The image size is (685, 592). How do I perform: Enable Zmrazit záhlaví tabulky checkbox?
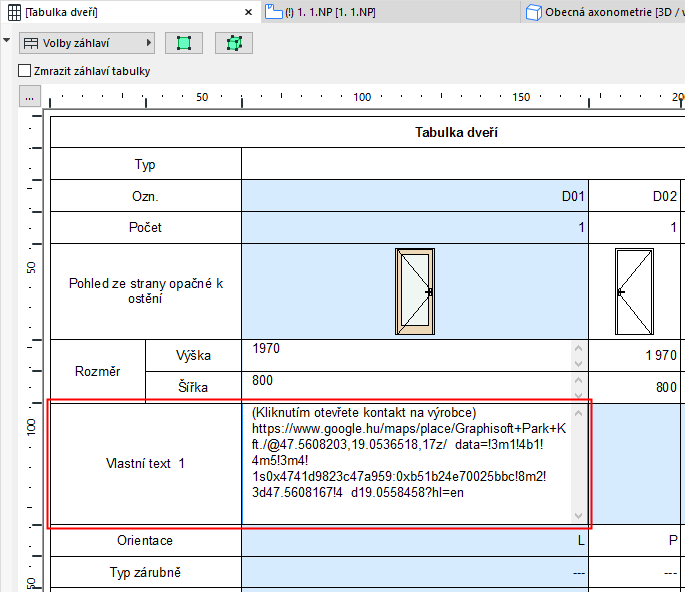(25, 71)
